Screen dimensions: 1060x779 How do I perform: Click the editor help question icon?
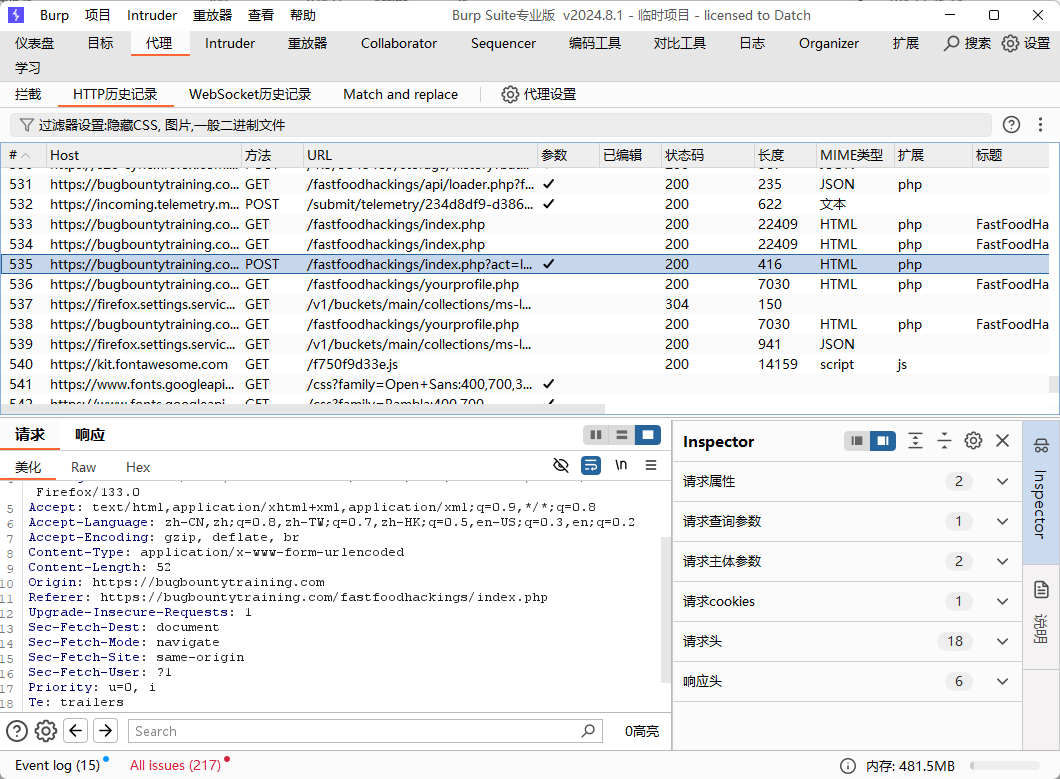tap(17, 731)
